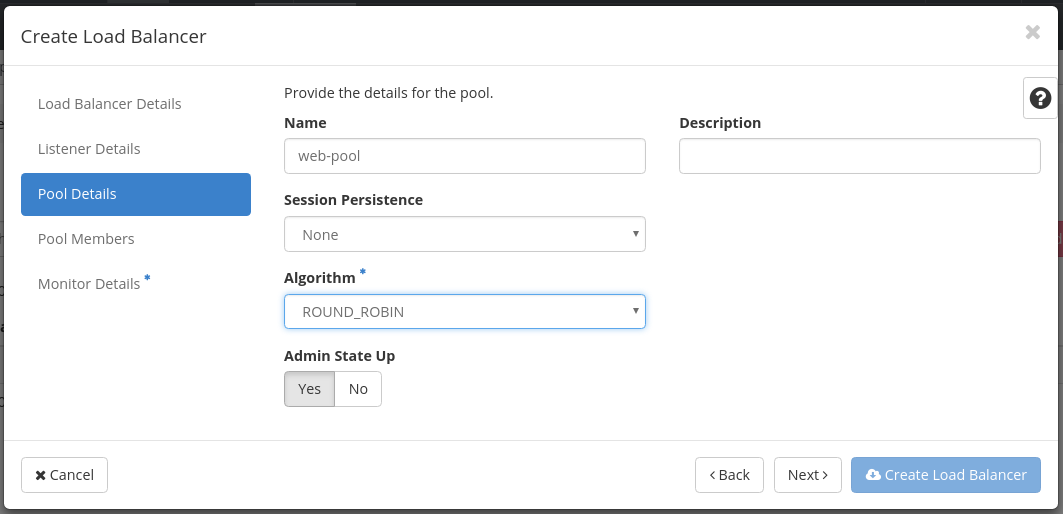Click the Algorithm dropdown arrow

click(635, 311)
